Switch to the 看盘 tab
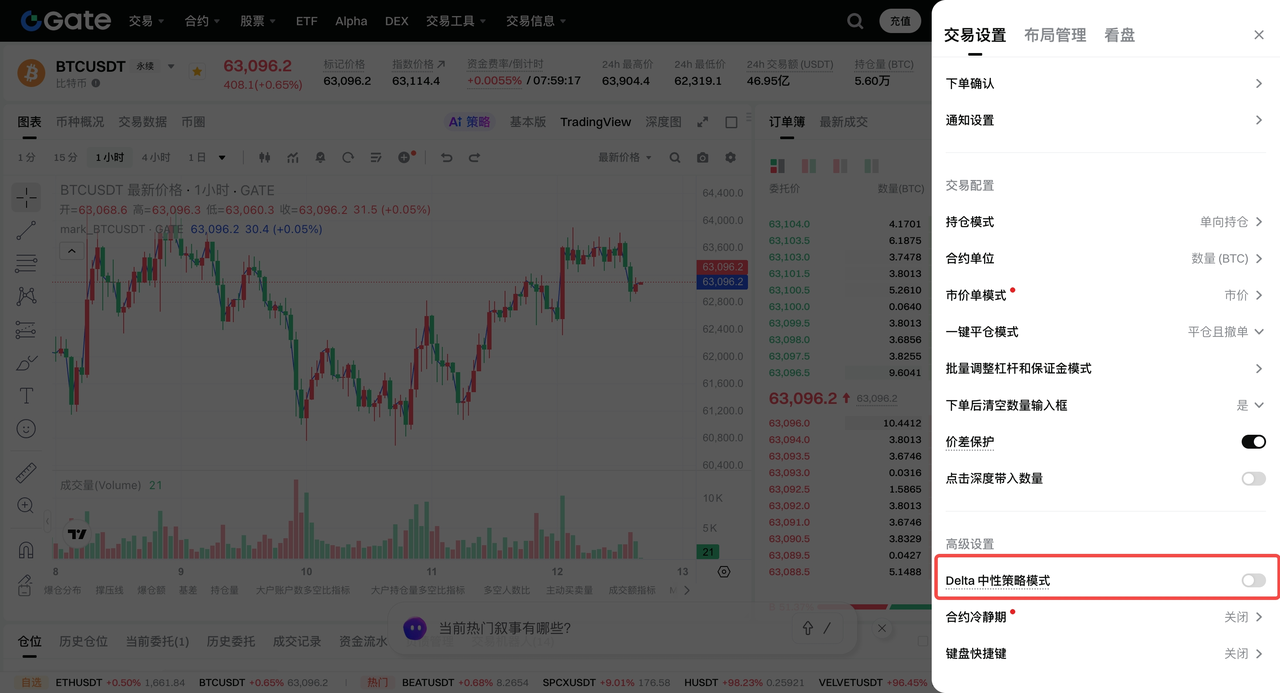 point(1120,35)
